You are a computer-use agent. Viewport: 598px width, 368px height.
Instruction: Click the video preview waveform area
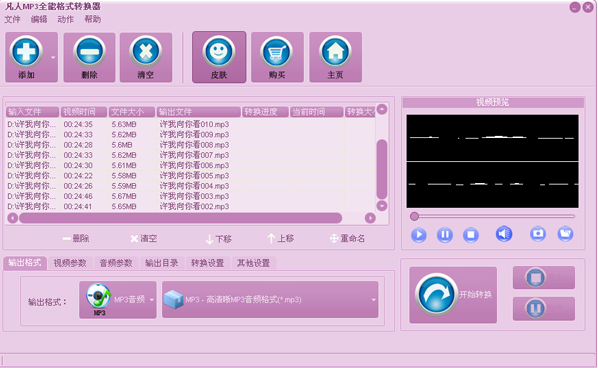click(492, 161)
